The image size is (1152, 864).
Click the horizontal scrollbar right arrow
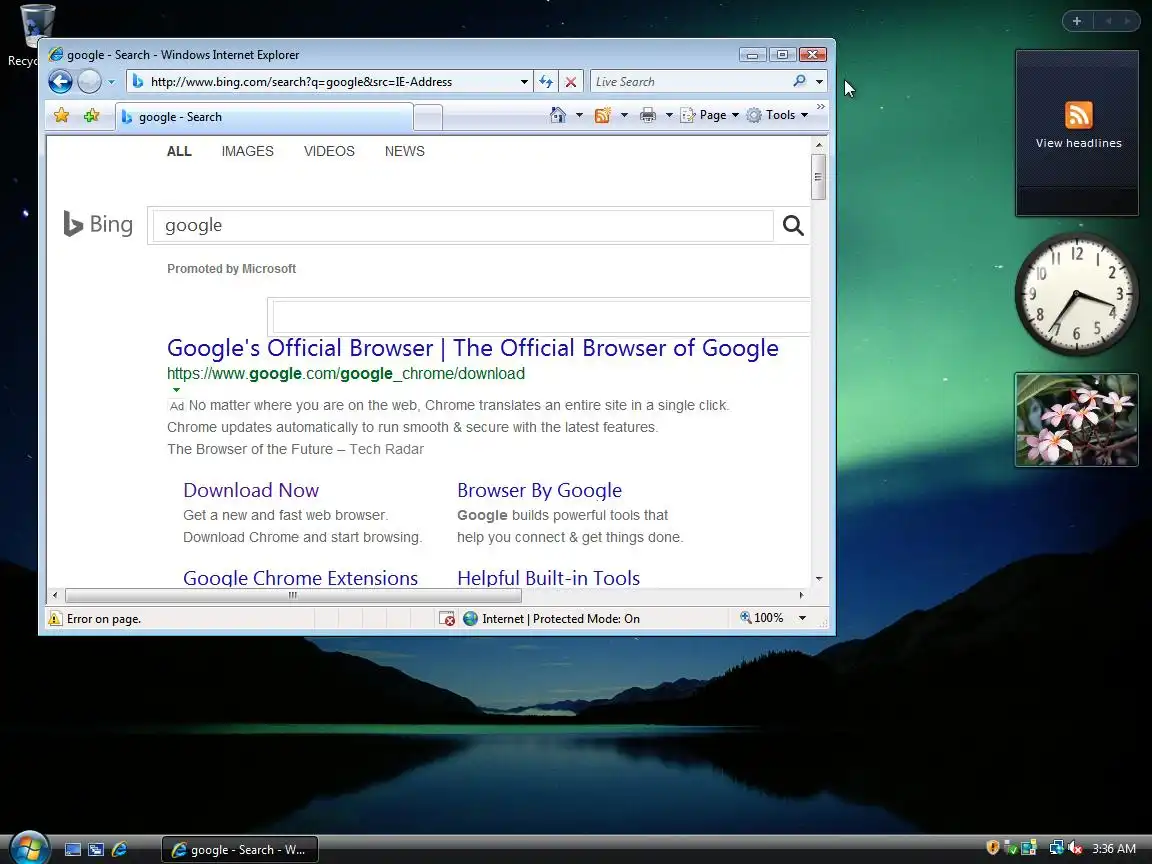coord(801,595)
